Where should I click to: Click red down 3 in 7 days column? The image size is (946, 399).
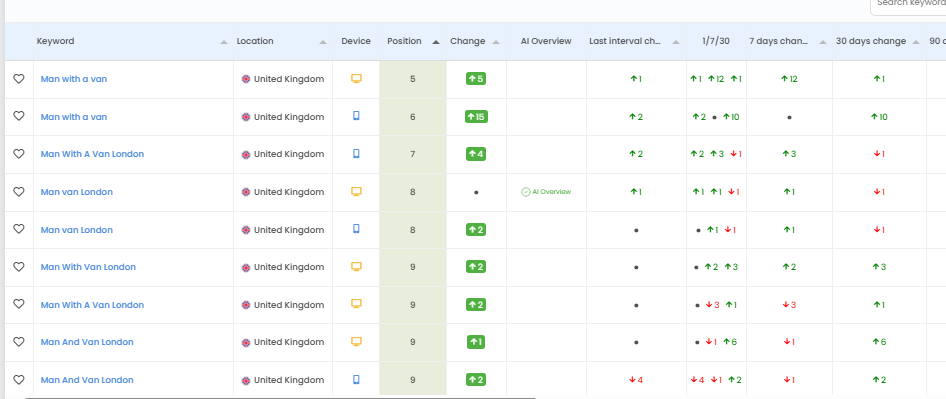click(789, 305)
